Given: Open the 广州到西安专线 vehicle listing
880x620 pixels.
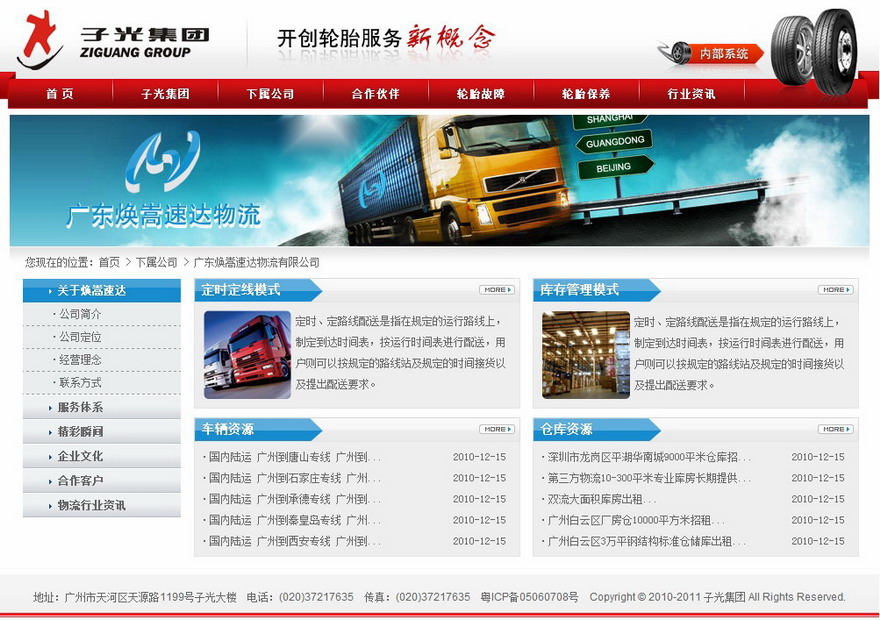Looking at the screenshot, I should point(295,541).
